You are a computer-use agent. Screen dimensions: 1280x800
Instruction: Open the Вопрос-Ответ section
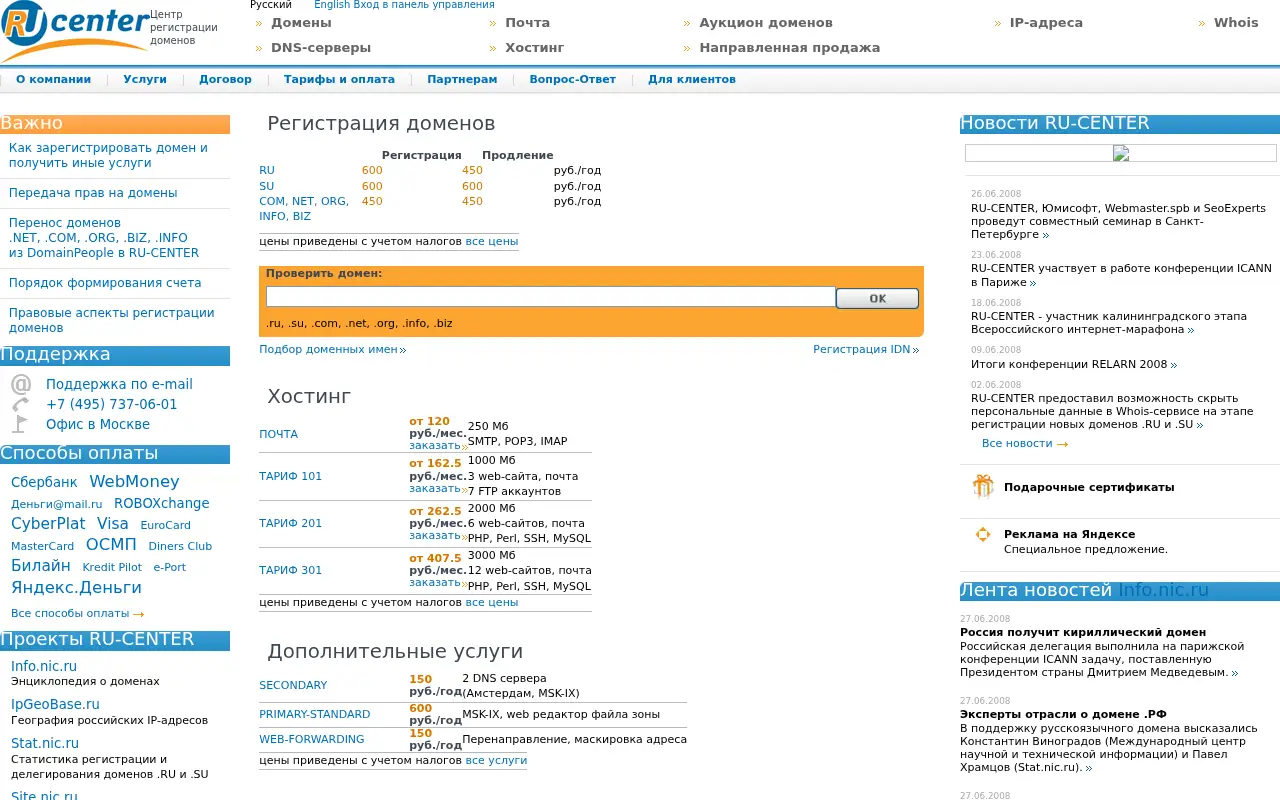573,79
